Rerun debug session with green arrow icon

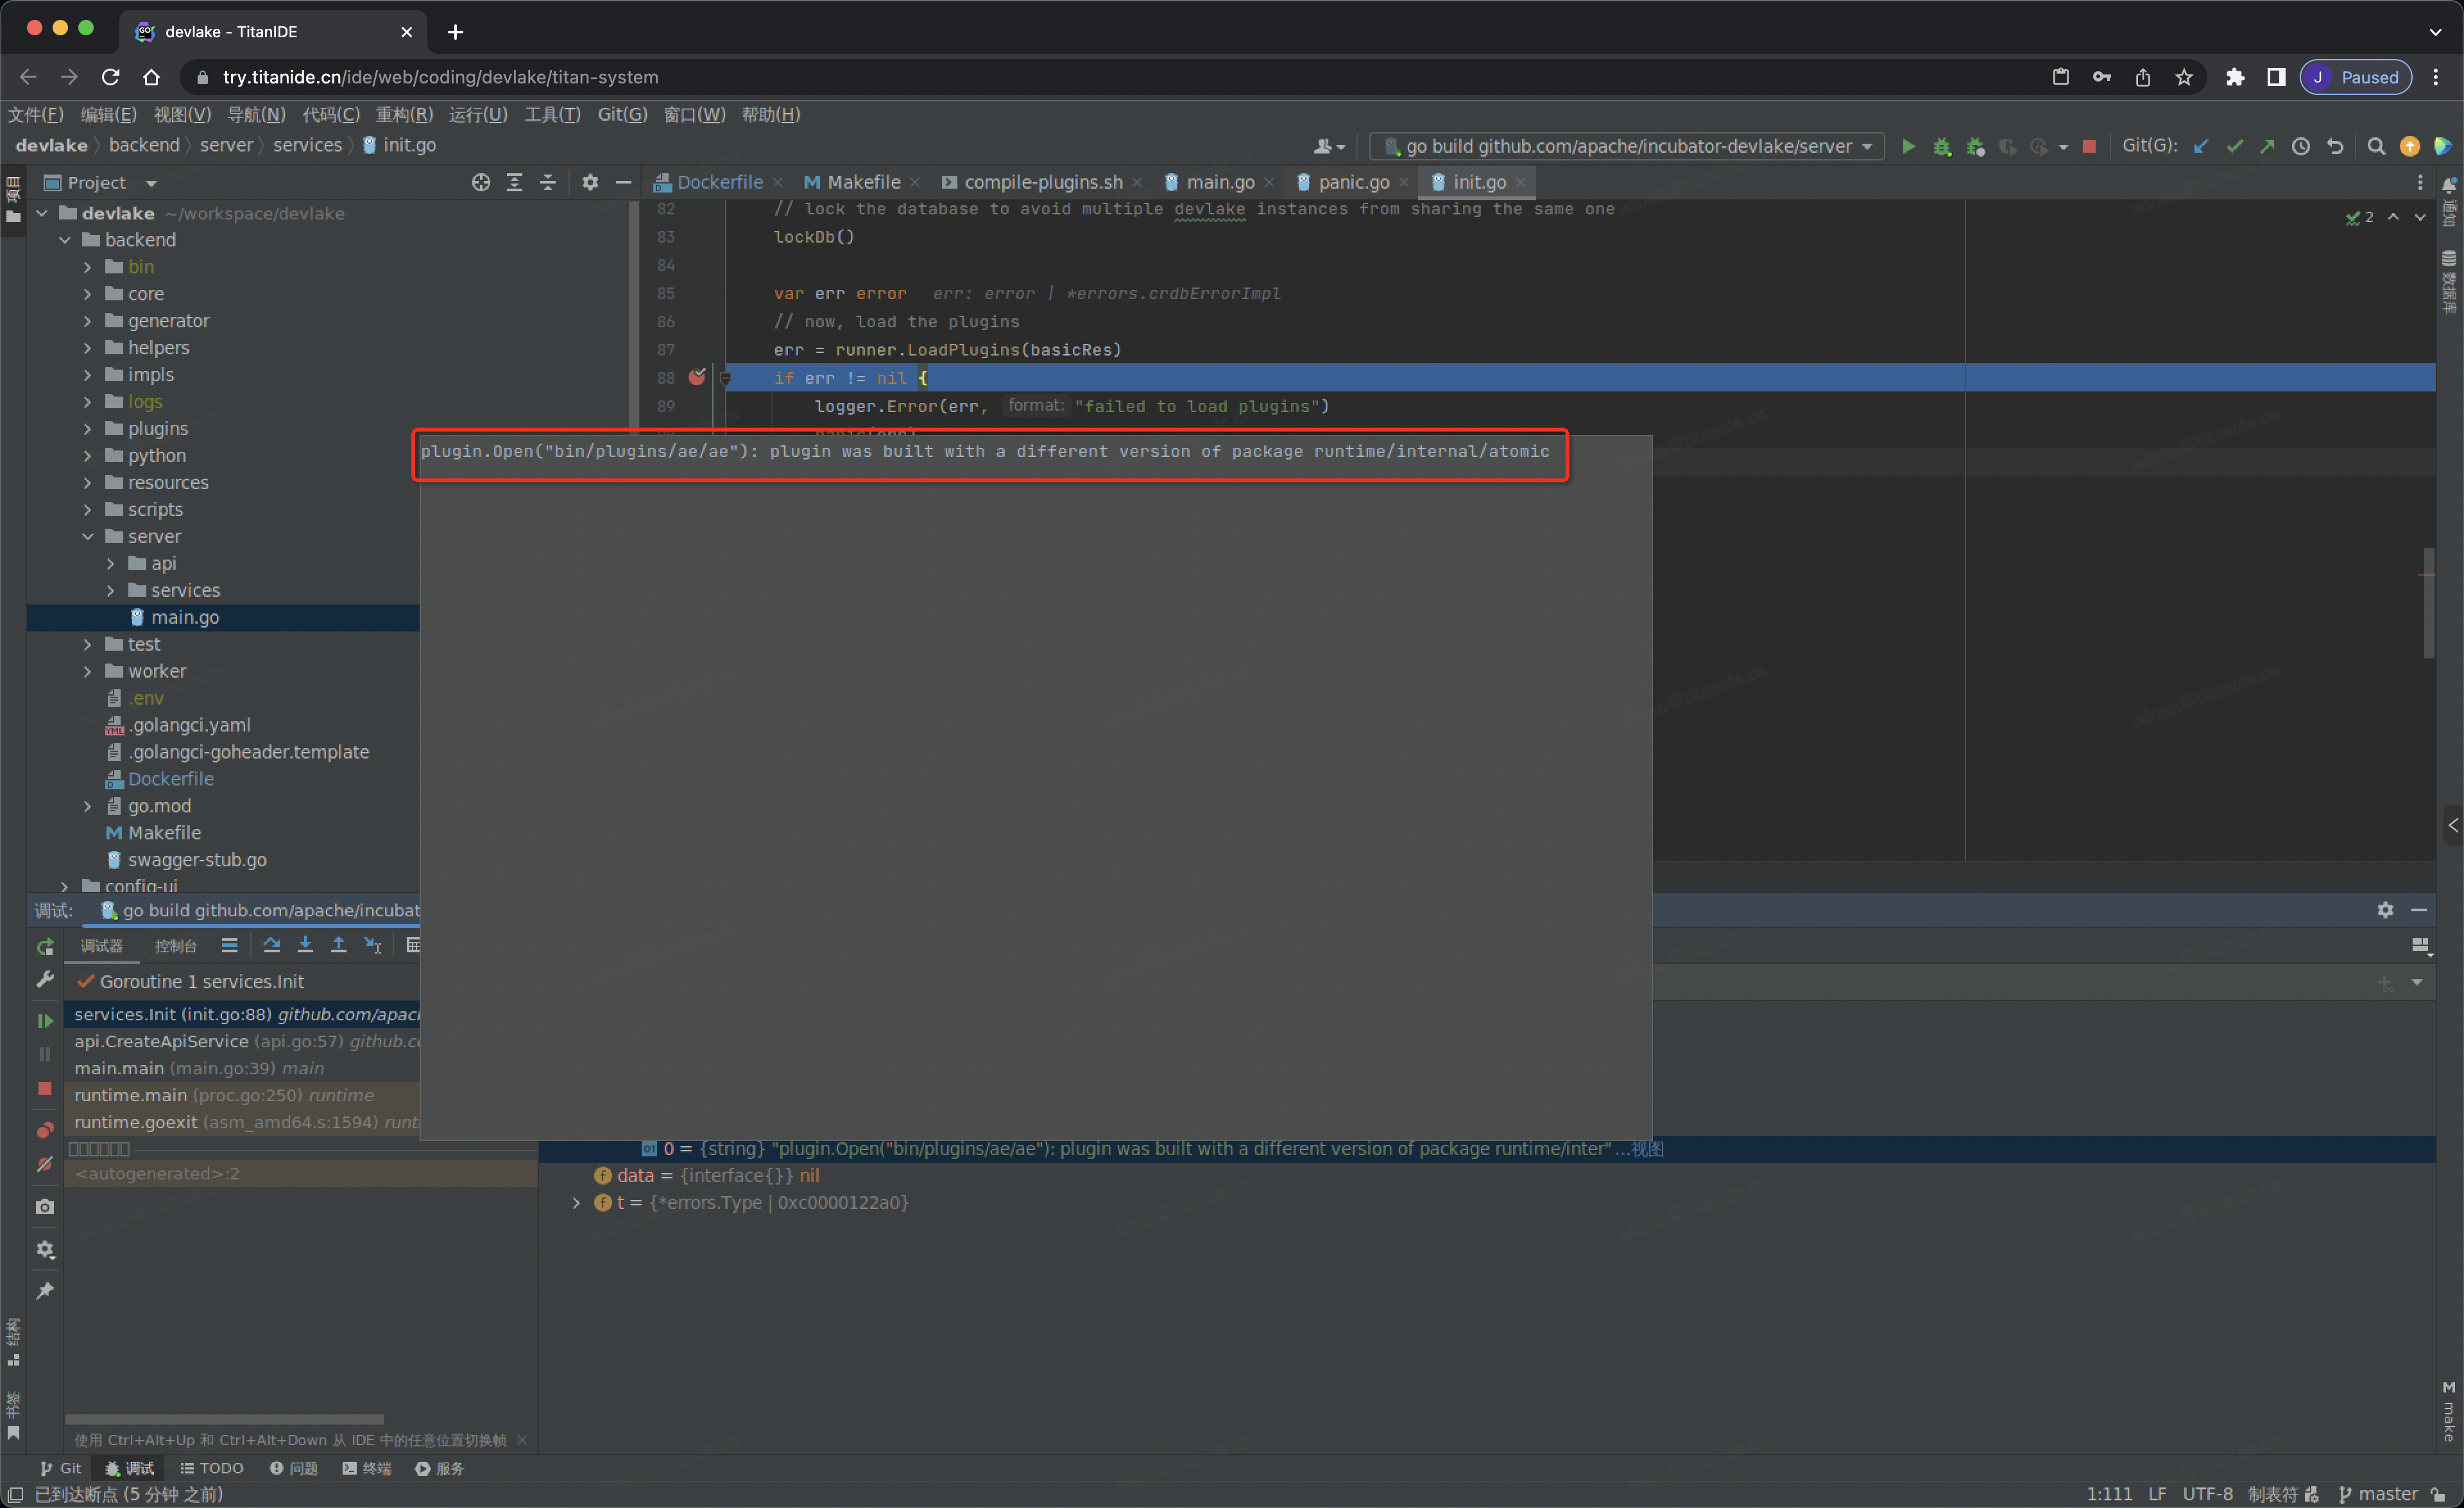click(45, 946)
